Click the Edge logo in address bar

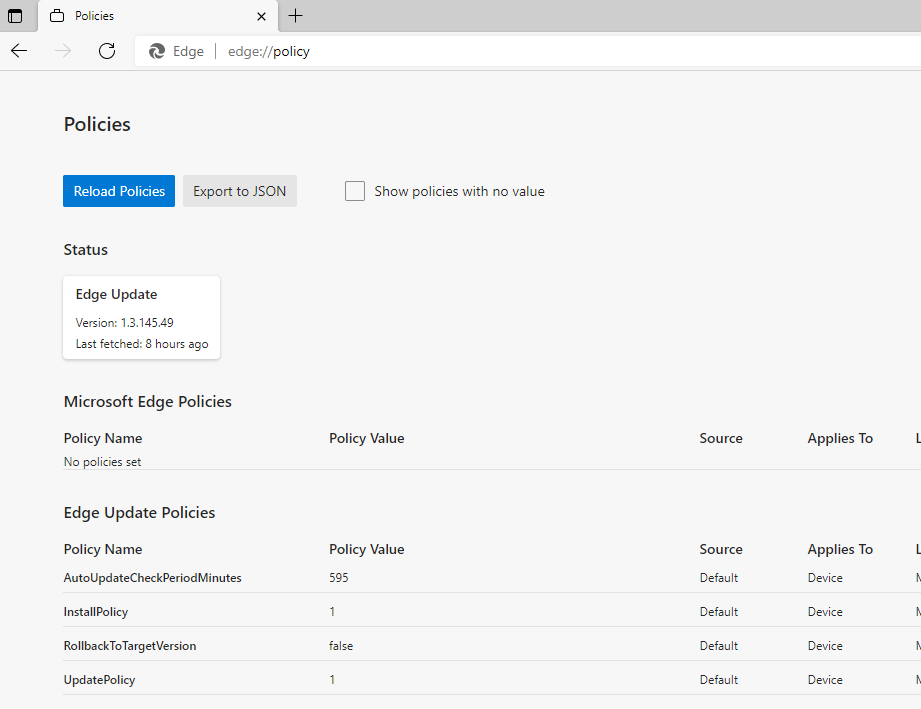tap(157, 51)
